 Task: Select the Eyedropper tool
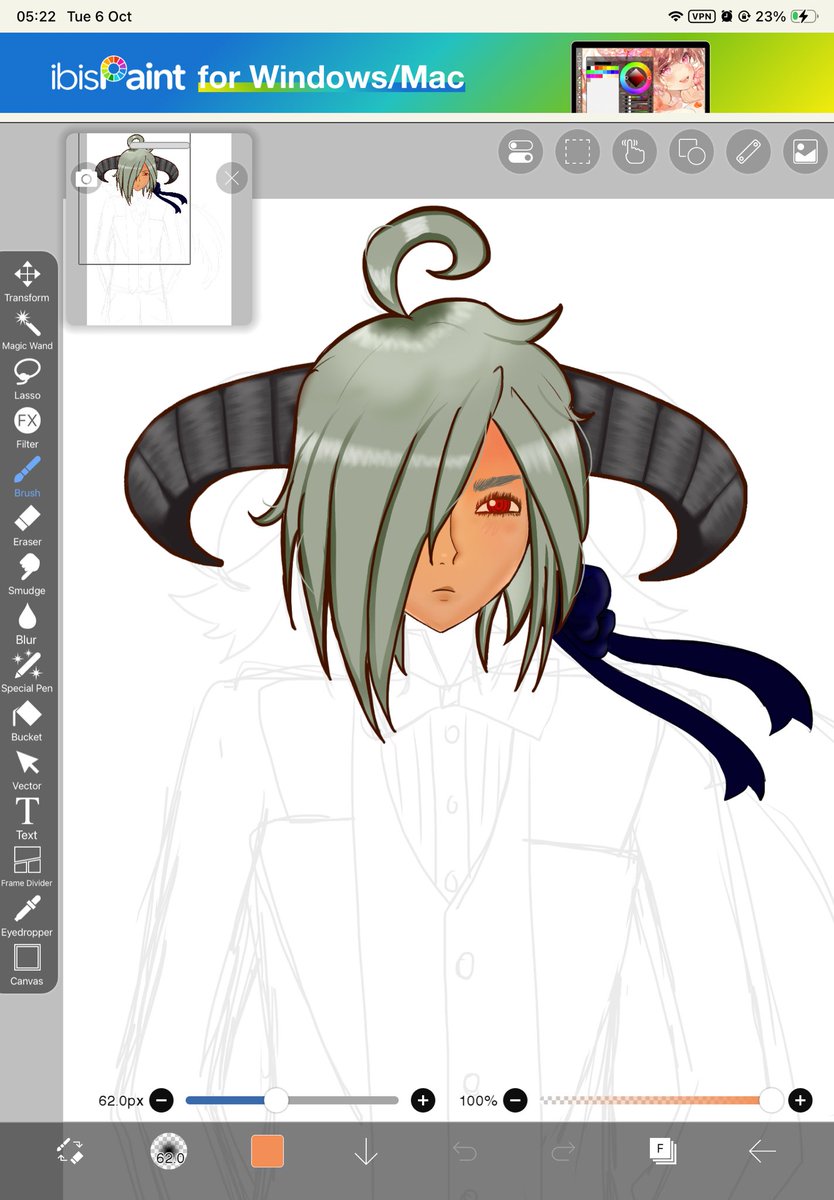point(27,916)
